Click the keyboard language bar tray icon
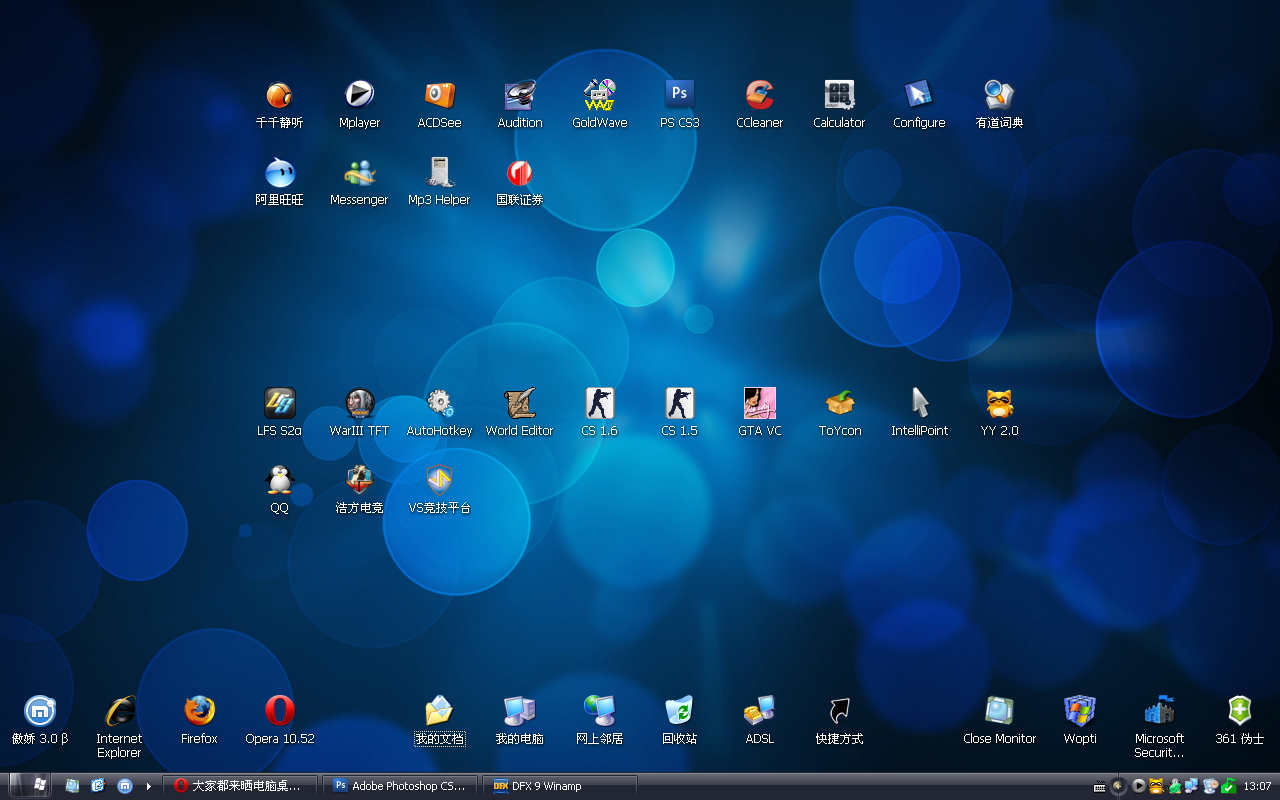 pyautogui.click(x=1100, y=786)
